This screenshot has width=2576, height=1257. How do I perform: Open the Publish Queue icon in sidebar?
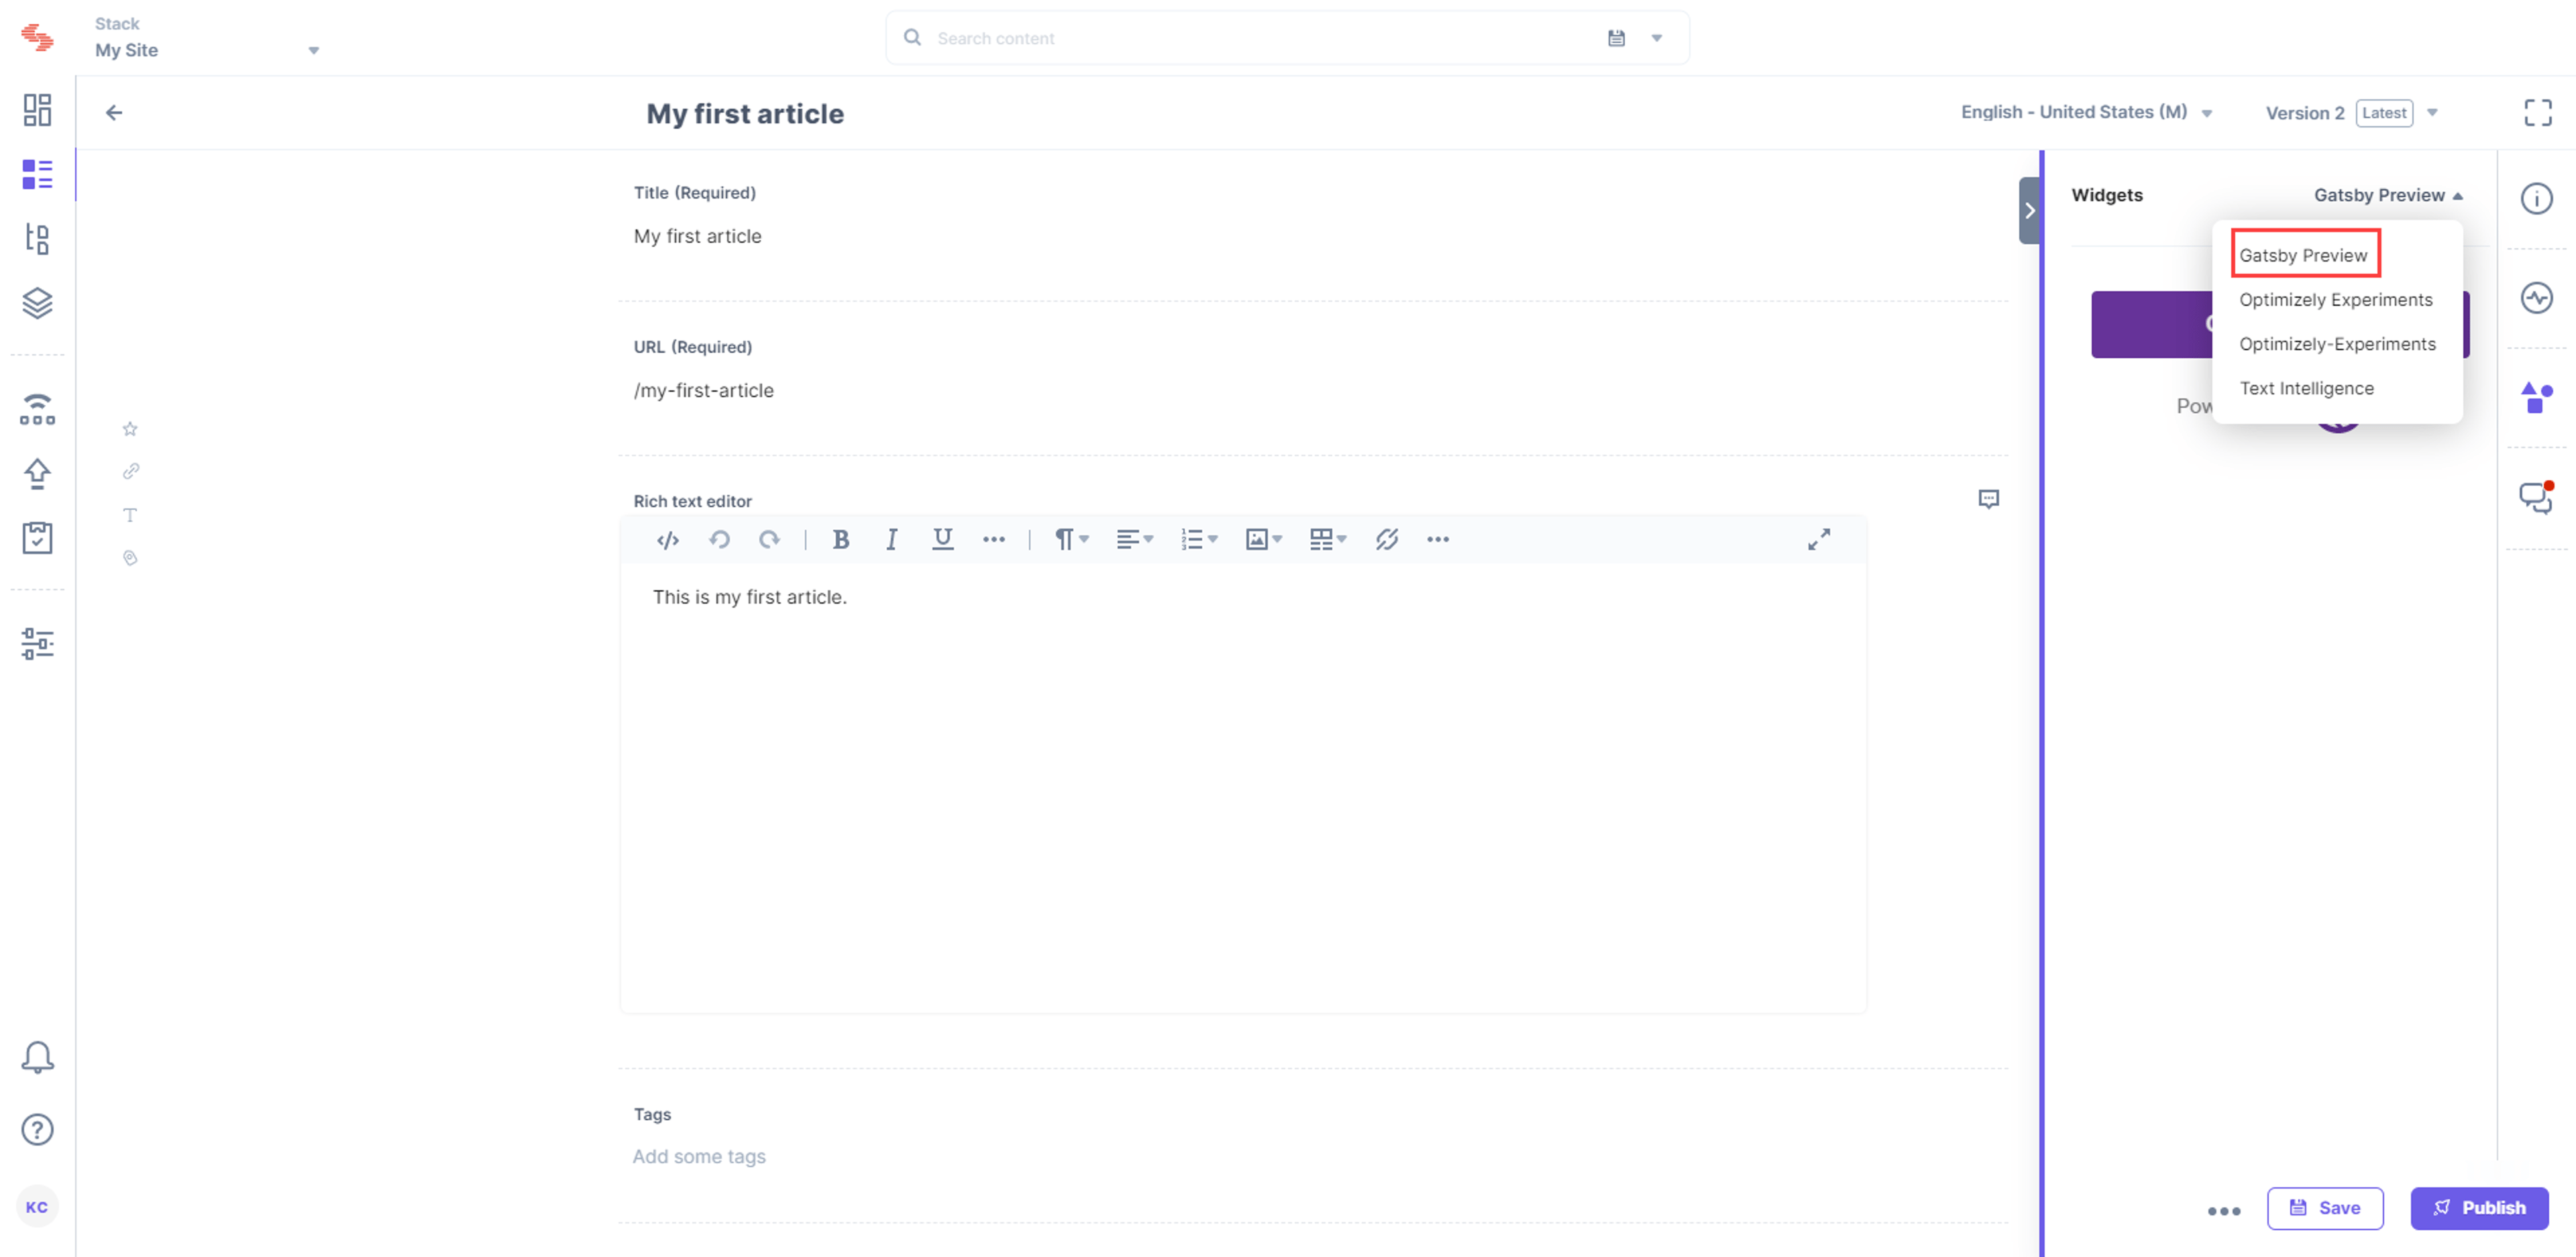(37, 409)
